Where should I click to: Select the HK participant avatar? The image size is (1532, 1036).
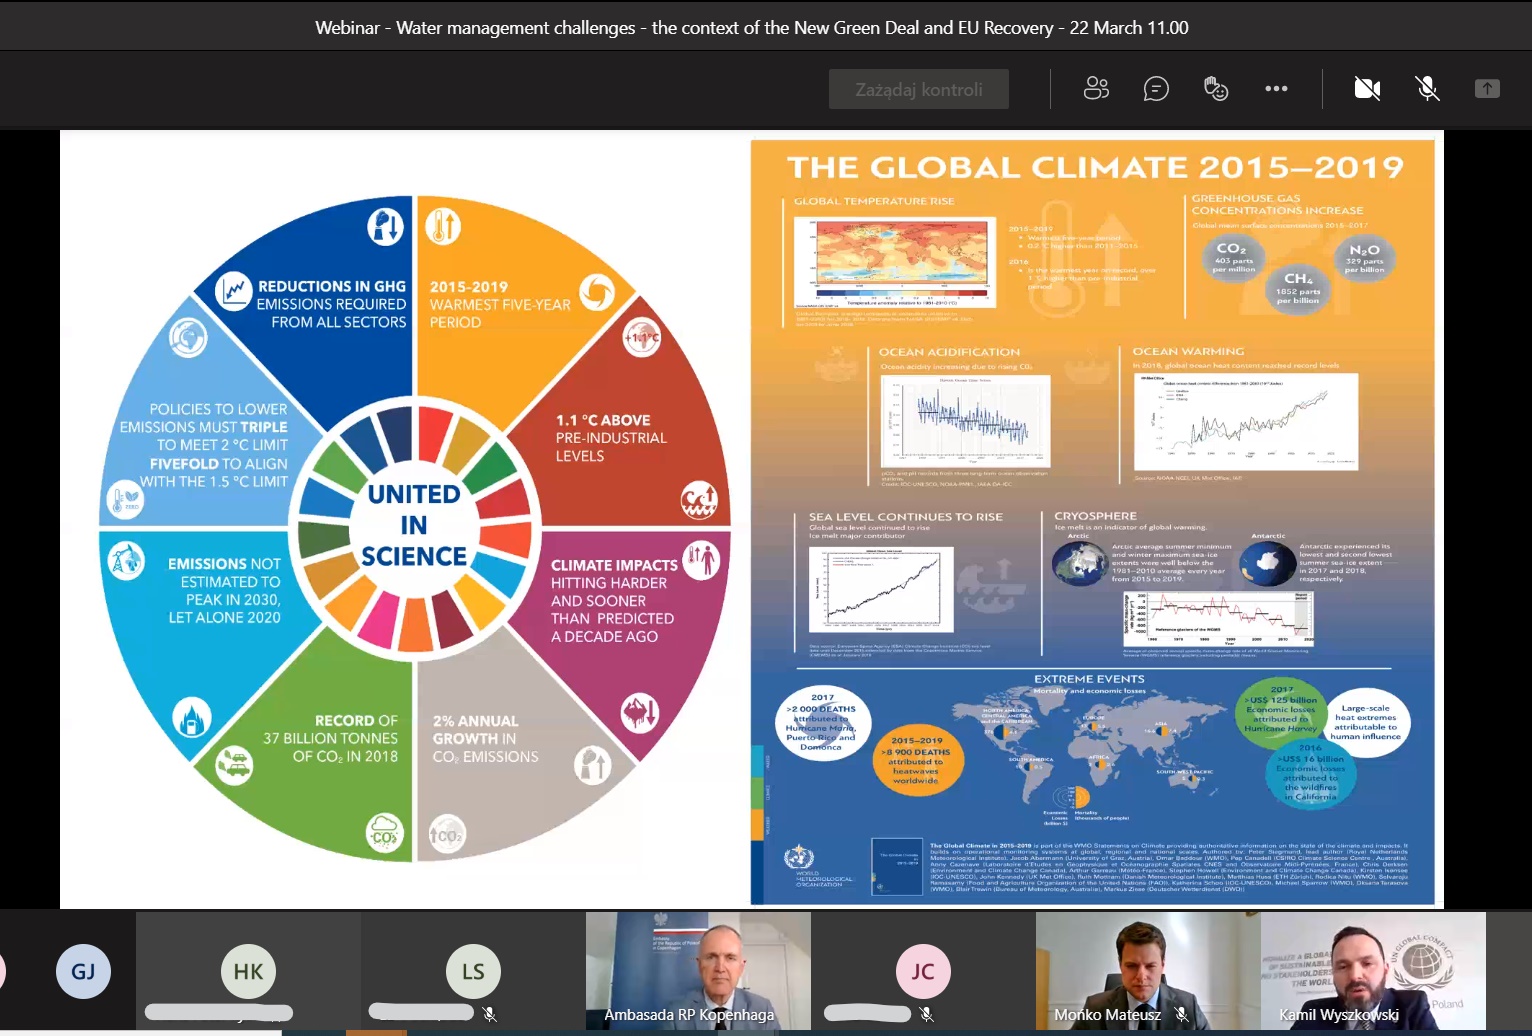pos(248,971)
